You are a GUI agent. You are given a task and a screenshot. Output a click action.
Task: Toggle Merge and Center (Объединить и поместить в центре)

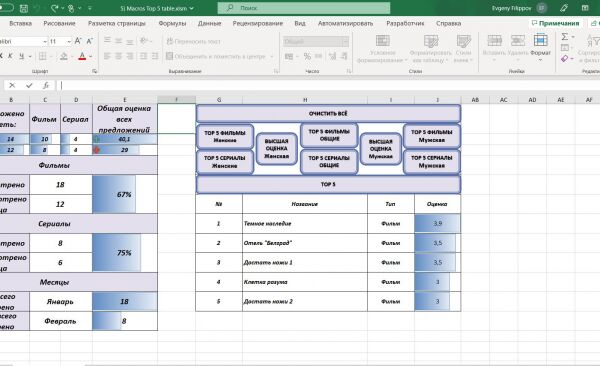click(216, 56)
